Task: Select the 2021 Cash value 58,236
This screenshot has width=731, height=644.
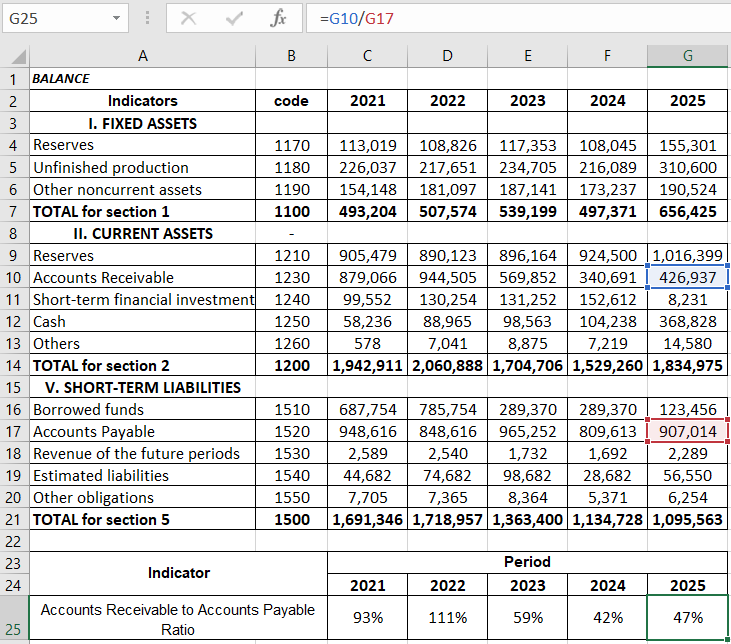Action: pos(367,321)
